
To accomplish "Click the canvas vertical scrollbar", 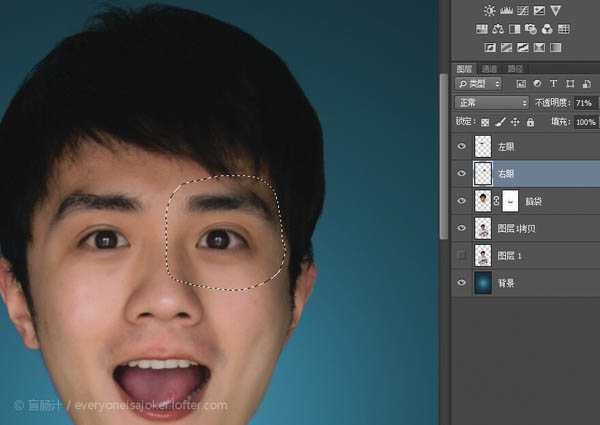I will pyautogui.click(x=443, y=157).
